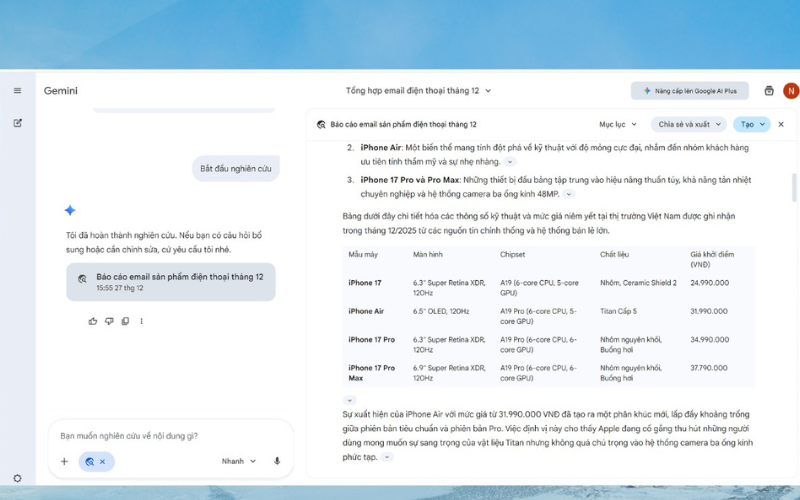Viewport: 800px width, 500px height.
Task: Click the microphone voice input icon
Action: pyautogui.click(x=277, y=461)
